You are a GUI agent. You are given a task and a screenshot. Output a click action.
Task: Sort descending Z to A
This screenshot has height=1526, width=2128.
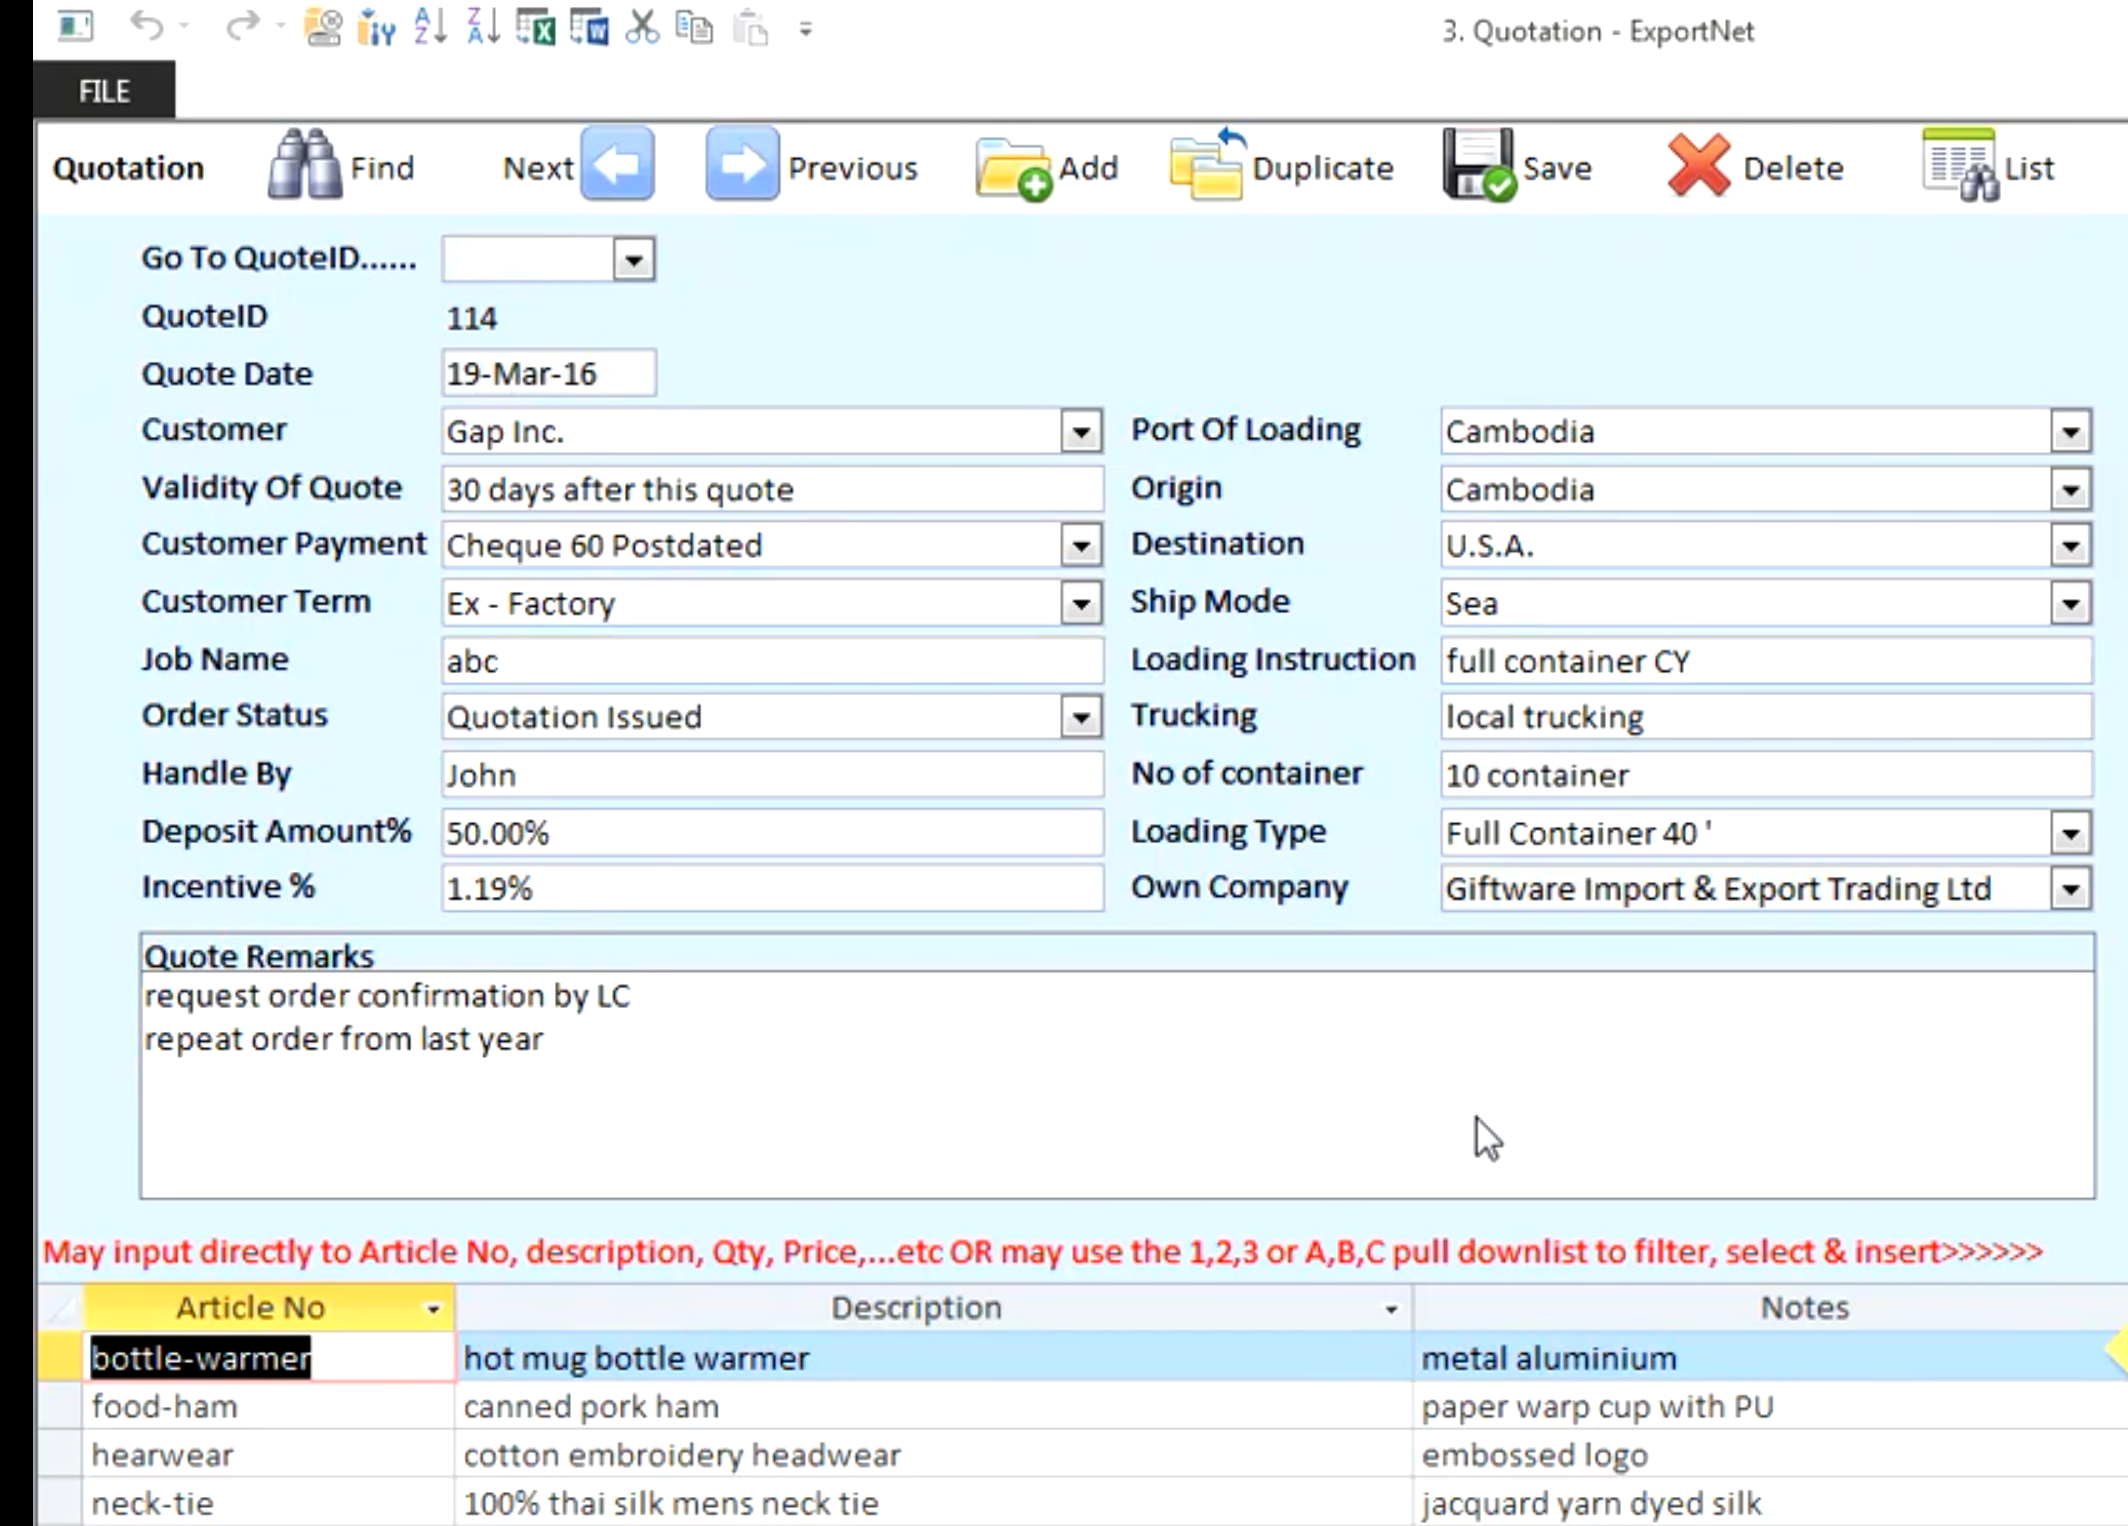click(x=483, y=27)
